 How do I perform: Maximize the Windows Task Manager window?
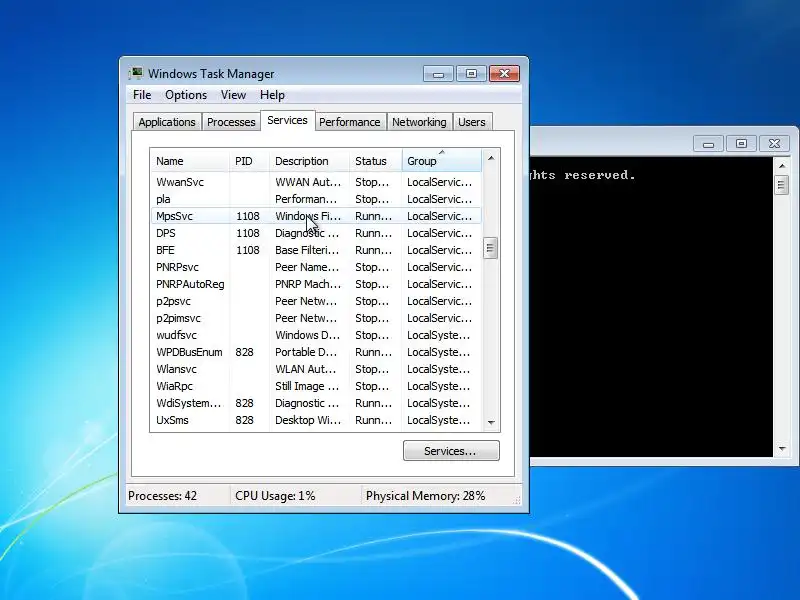coord(471,74)
